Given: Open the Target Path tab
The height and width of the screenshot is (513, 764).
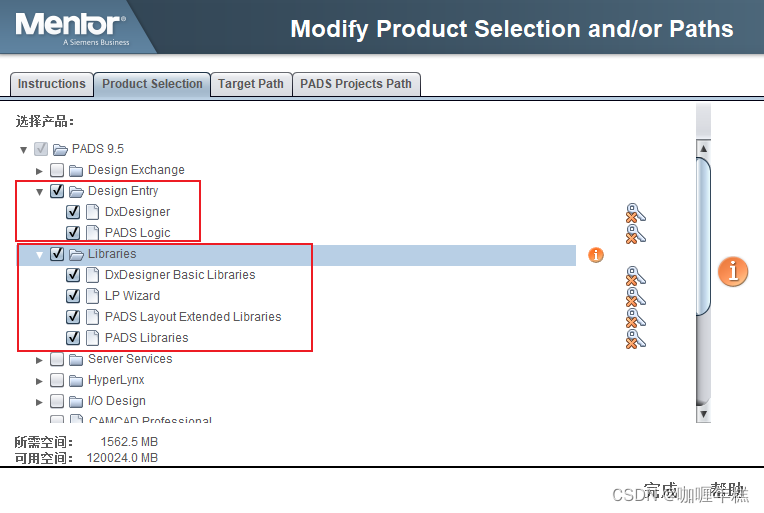Looking at the screenshot, I should [251, 84].
